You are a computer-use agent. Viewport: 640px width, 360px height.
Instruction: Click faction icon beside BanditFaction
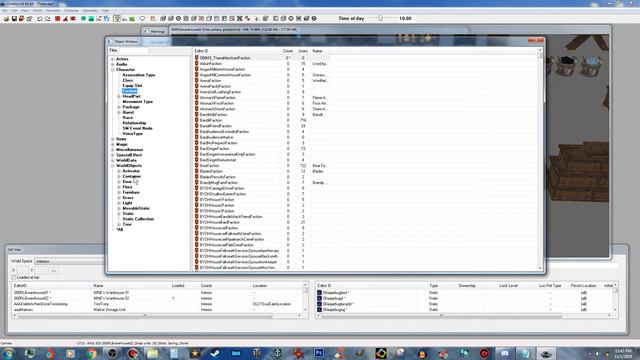point(197,120)
